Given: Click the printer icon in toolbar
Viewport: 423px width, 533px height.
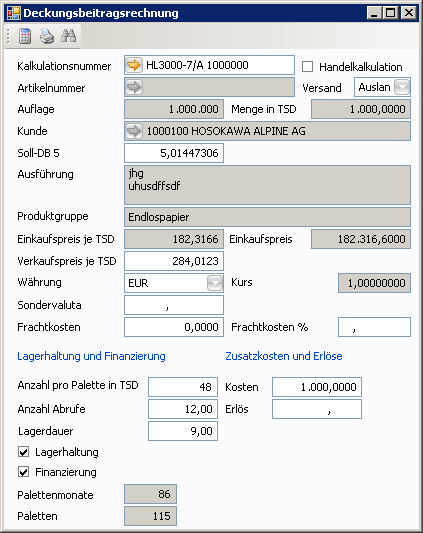Looking at the screenshot, I should pos(47,36).
